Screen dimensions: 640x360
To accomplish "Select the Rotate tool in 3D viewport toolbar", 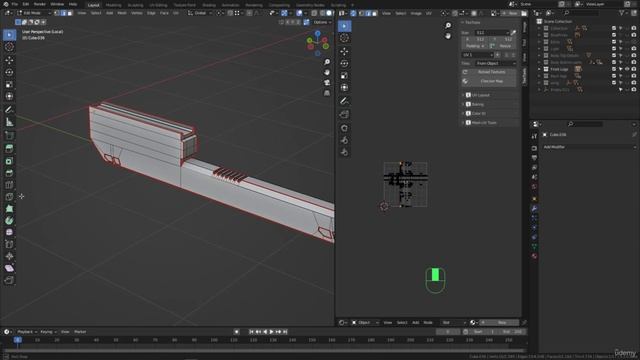I will tap(9, 72).
